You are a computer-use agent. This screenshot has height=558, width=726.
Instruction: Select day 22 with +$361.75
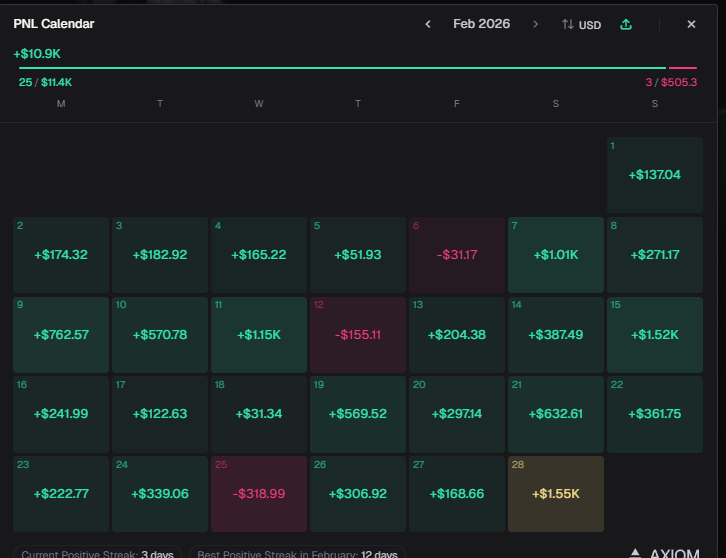pyautogui.click(x=655, y=414)
